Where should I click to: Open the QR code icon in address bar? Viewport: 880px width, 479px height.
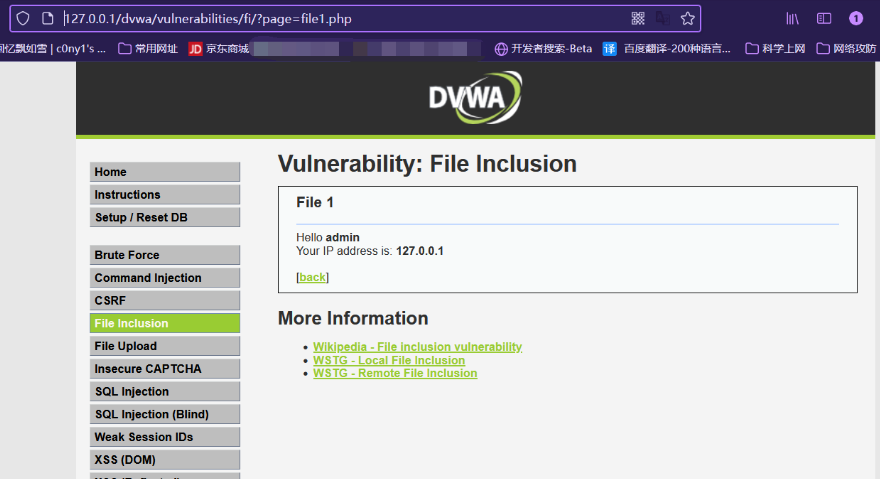click(x=638, y=19)
